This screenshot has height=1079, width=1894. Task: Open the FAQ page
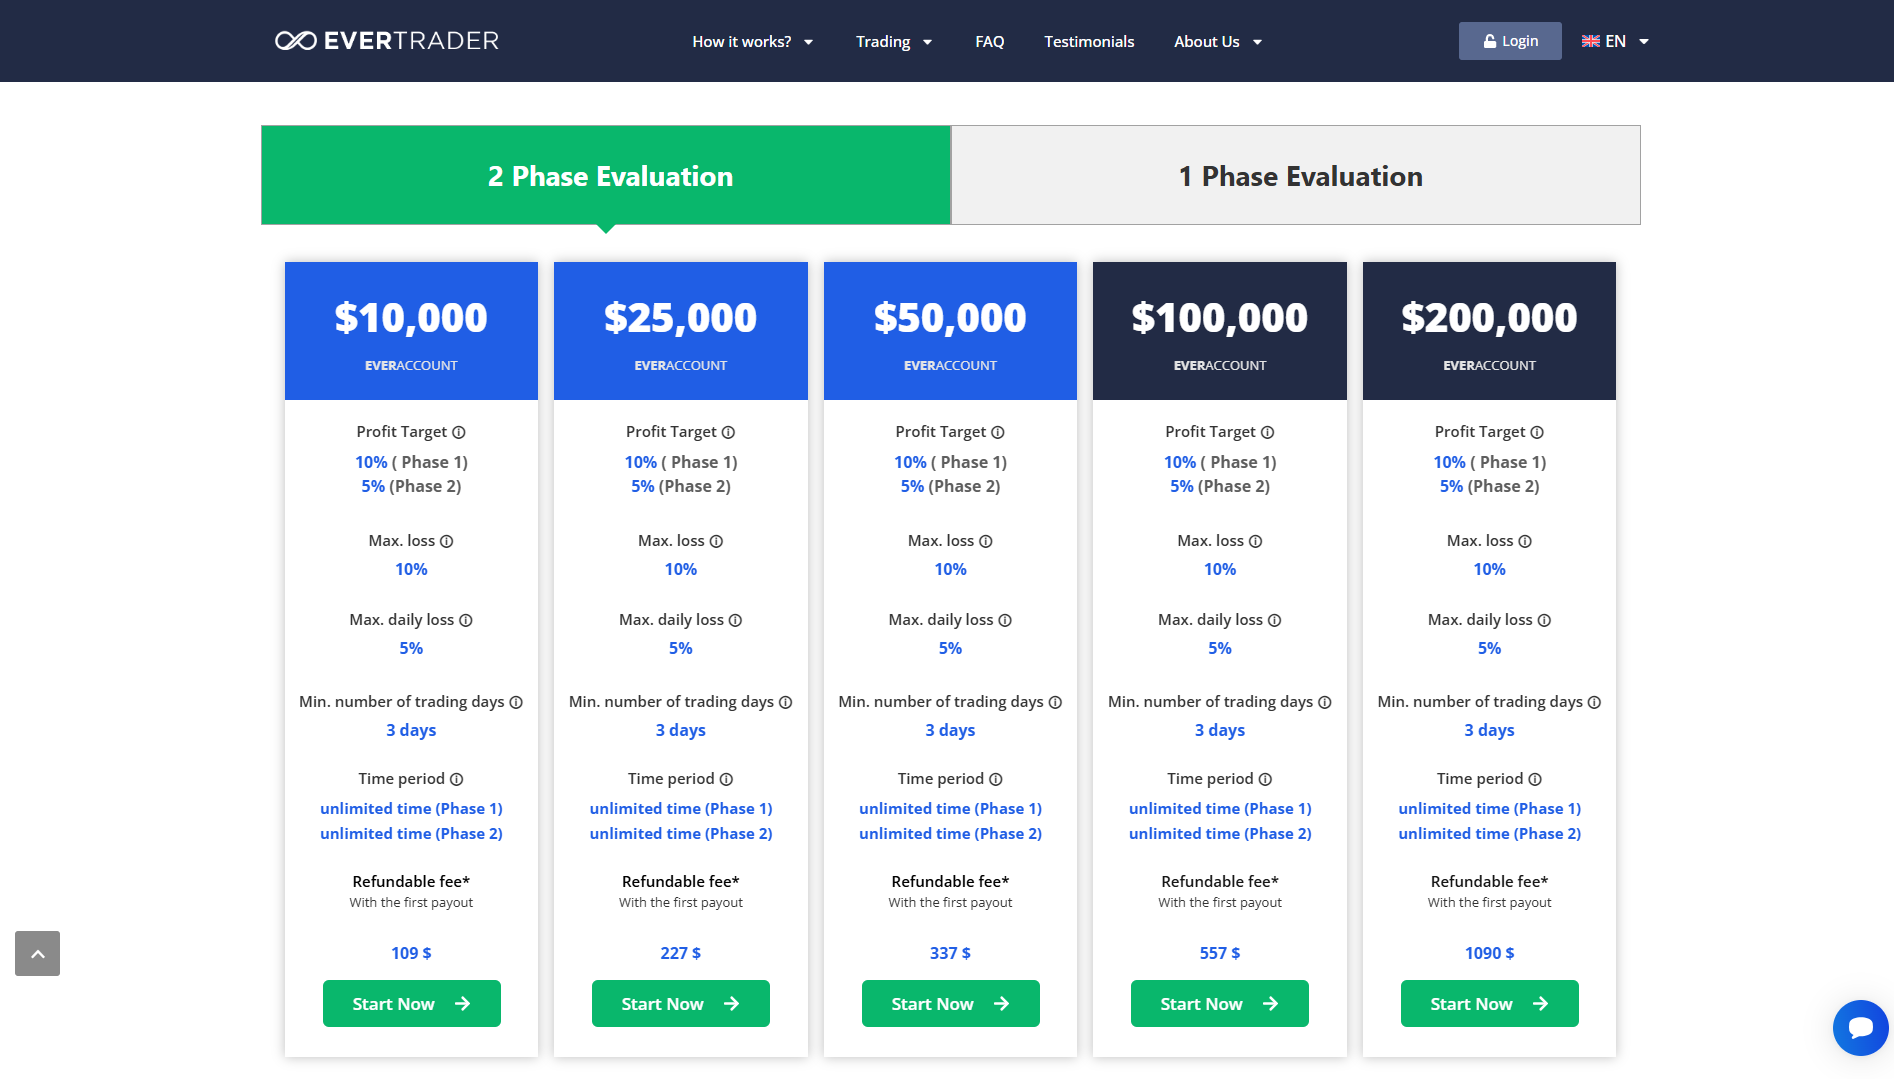(990, 42)
